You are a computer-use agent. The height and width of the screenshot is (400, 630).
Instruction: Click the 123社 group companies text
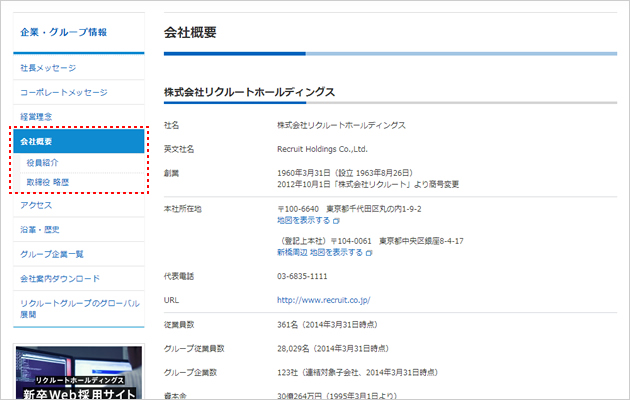click(x=358, y=372)
